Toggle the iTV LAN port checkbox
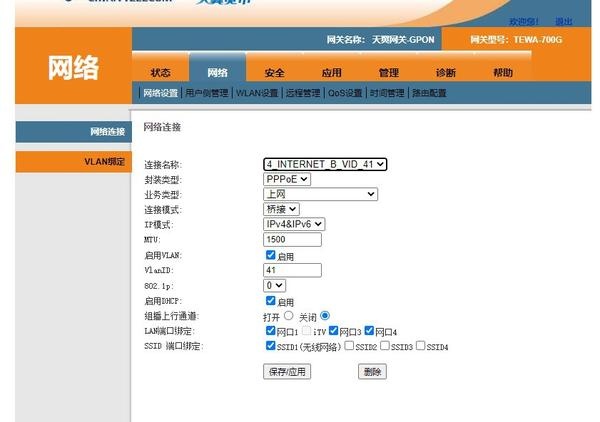600x422 pixels. click(307, 331)
